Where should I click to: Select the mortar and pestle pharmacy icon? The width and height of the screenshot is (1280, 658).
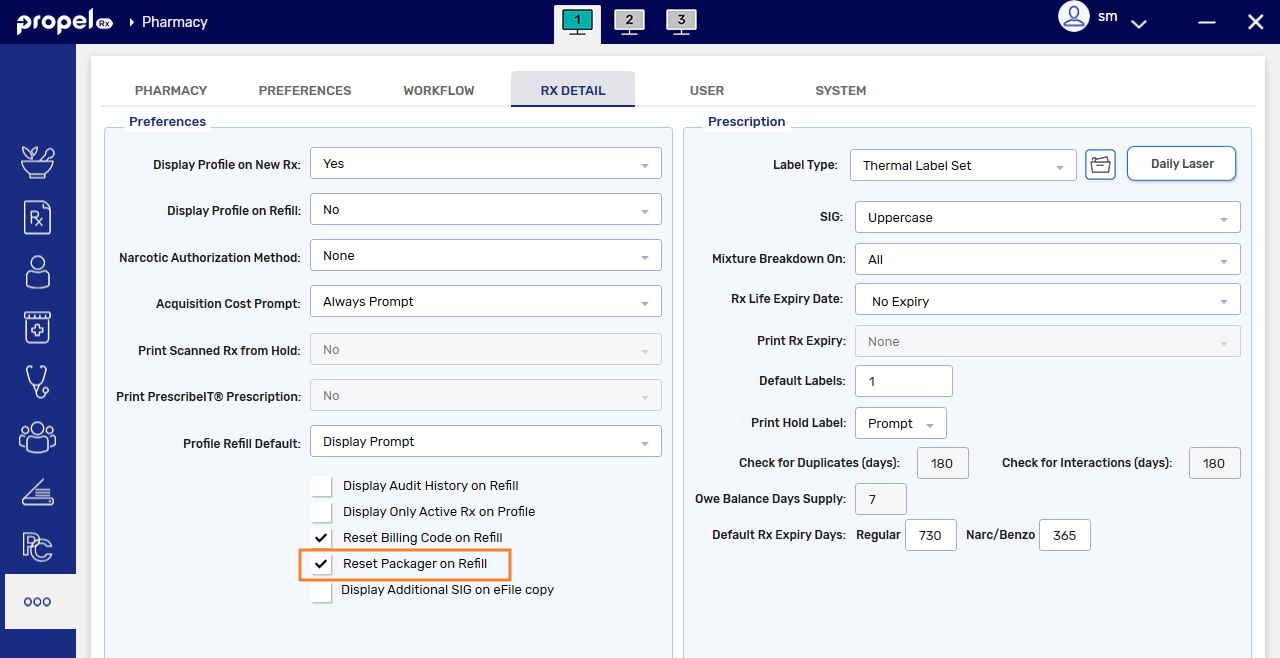[x=37, y=162]
